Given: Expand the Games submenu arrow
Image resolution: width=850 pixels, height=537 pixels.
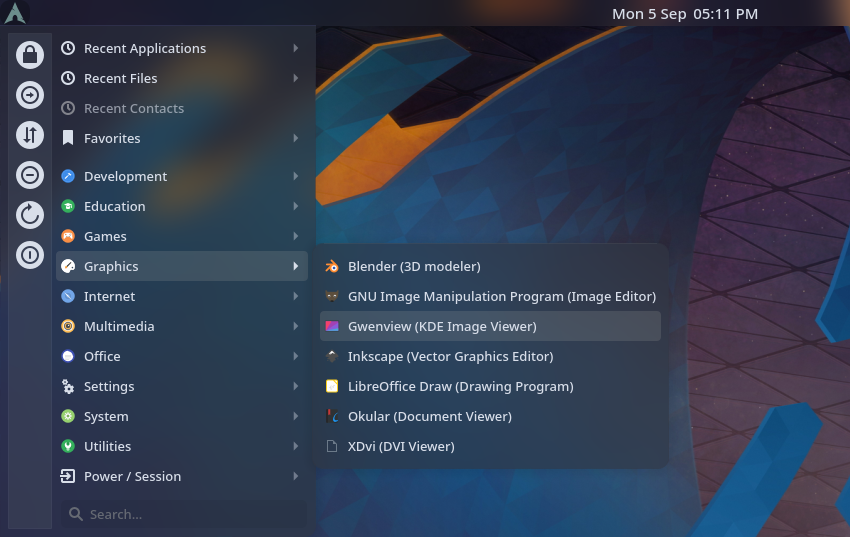Looking at the screenshot, I should click(296, 236).
